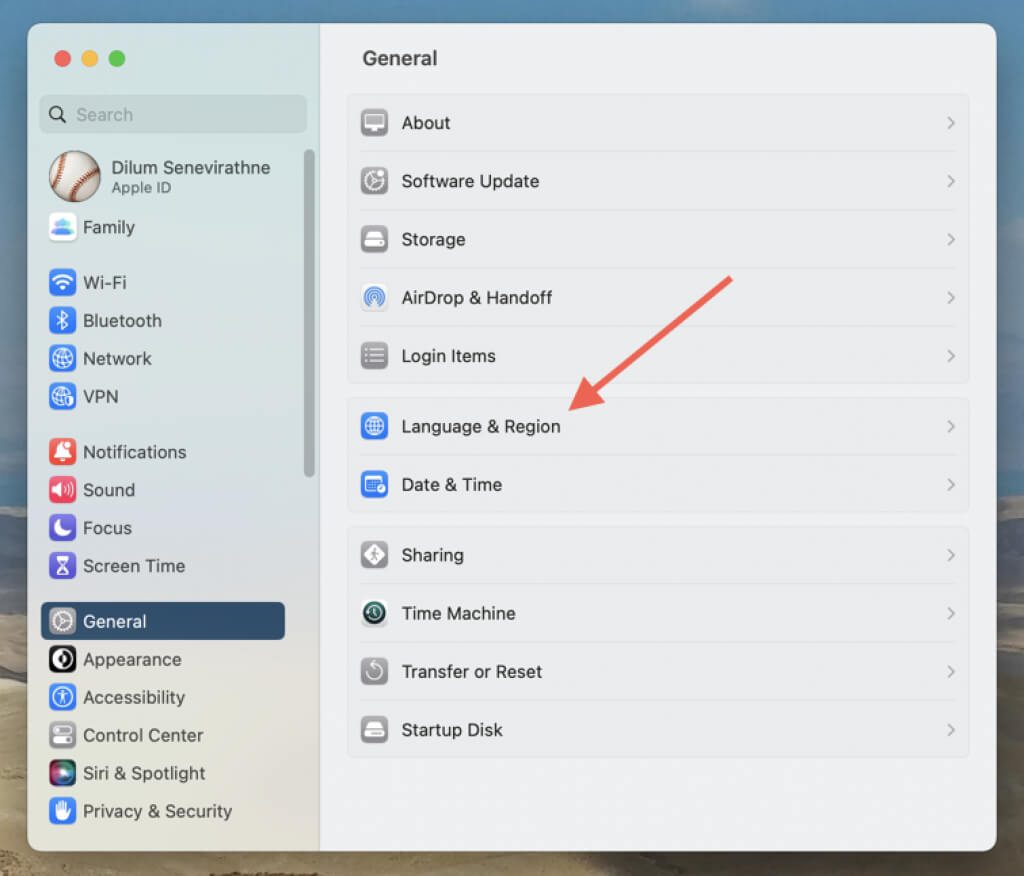Click the VPN sidebar icon
This screenshot has height=876, width=1024.
pos(62,396)
